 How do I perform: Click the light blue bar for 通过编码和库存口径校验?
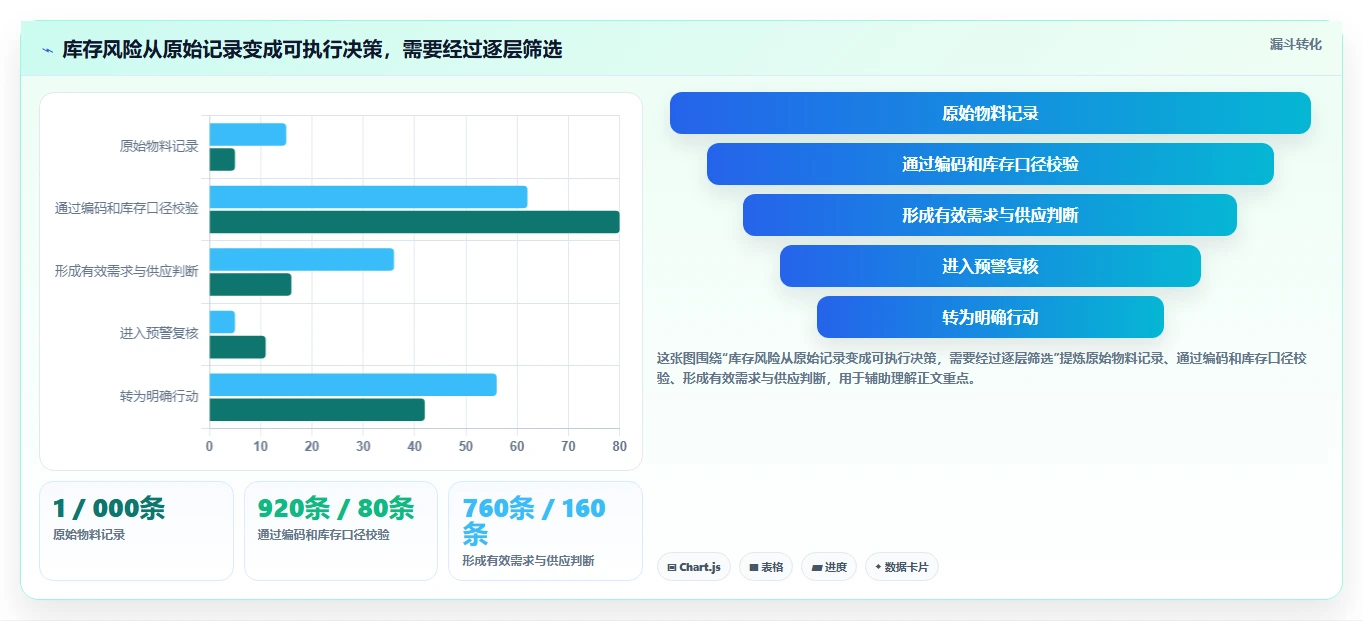368,197
